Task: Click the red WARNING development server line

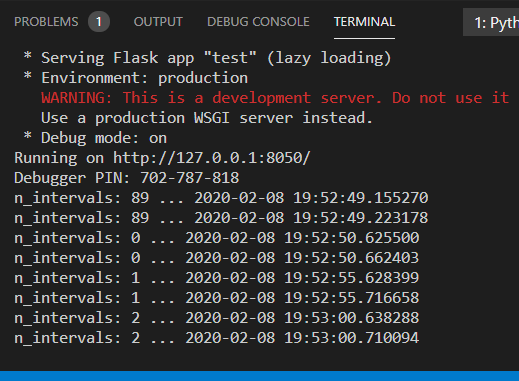Action: (275, 98)
